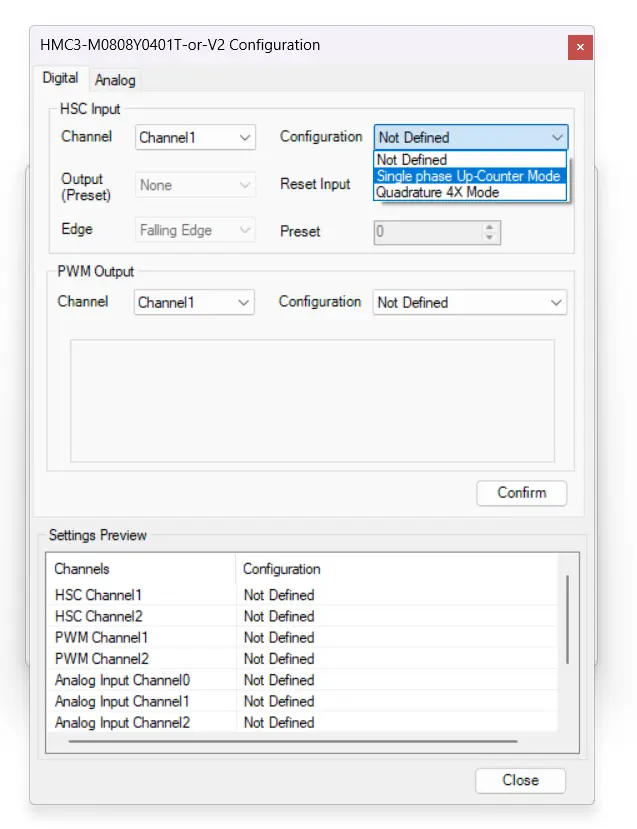Select the Analog Input Channel2 row
This screenshot has width=637, height=829.
(x=302, y=722)
